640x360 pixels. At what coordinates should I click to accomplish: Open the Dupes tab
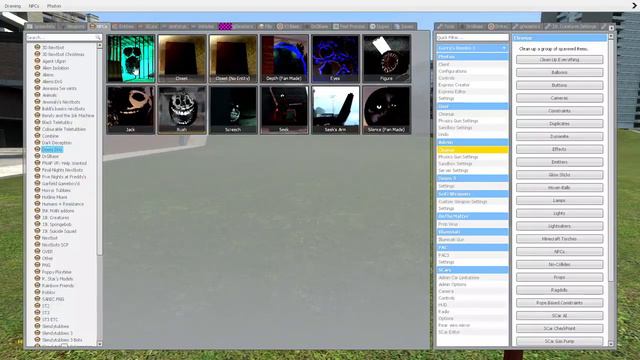(x=380, y=27)
